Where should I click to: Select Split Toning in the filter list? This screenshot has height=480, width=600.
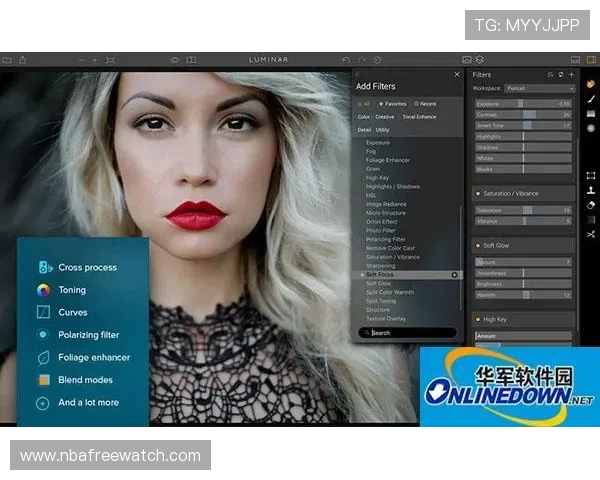(381, 301)
